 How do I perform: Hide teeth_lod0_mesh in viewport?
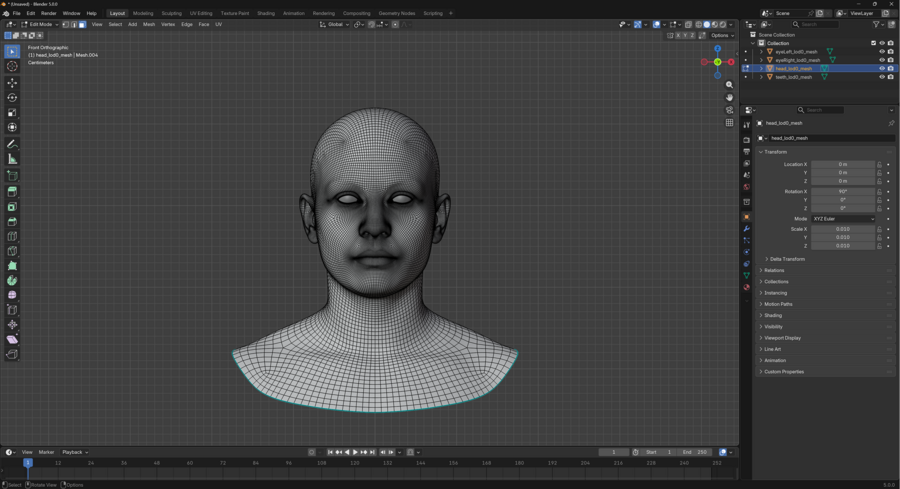tap(882, 77)
